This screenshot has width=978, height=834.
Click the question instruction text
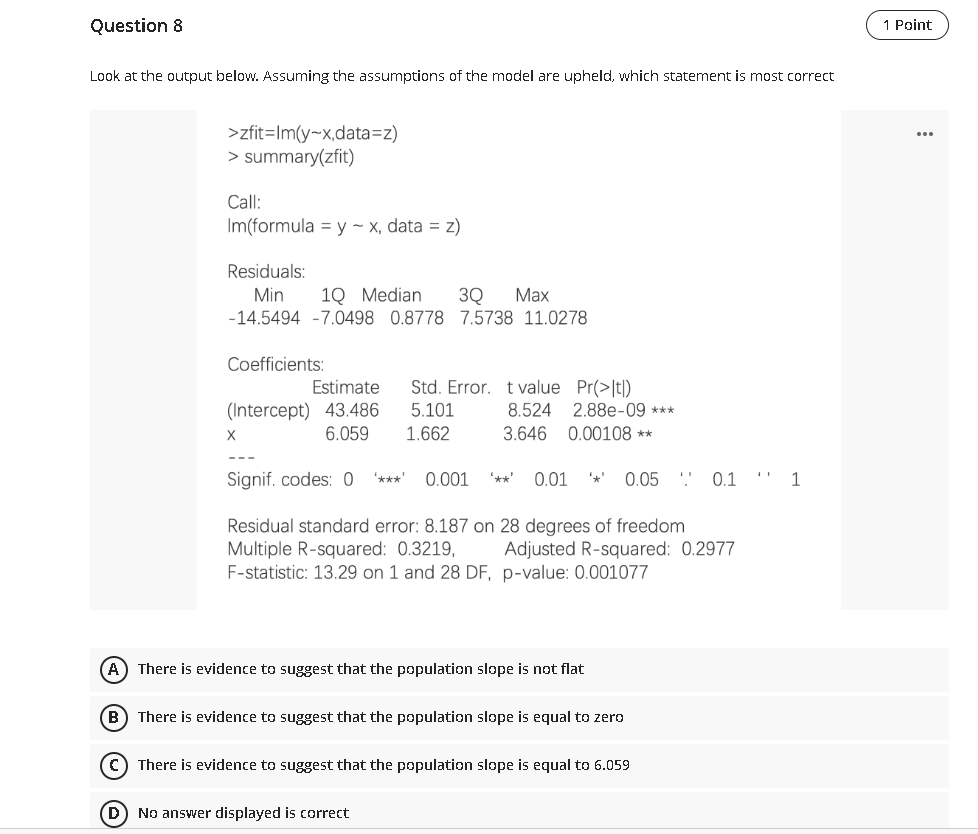[x=462, y=75]
